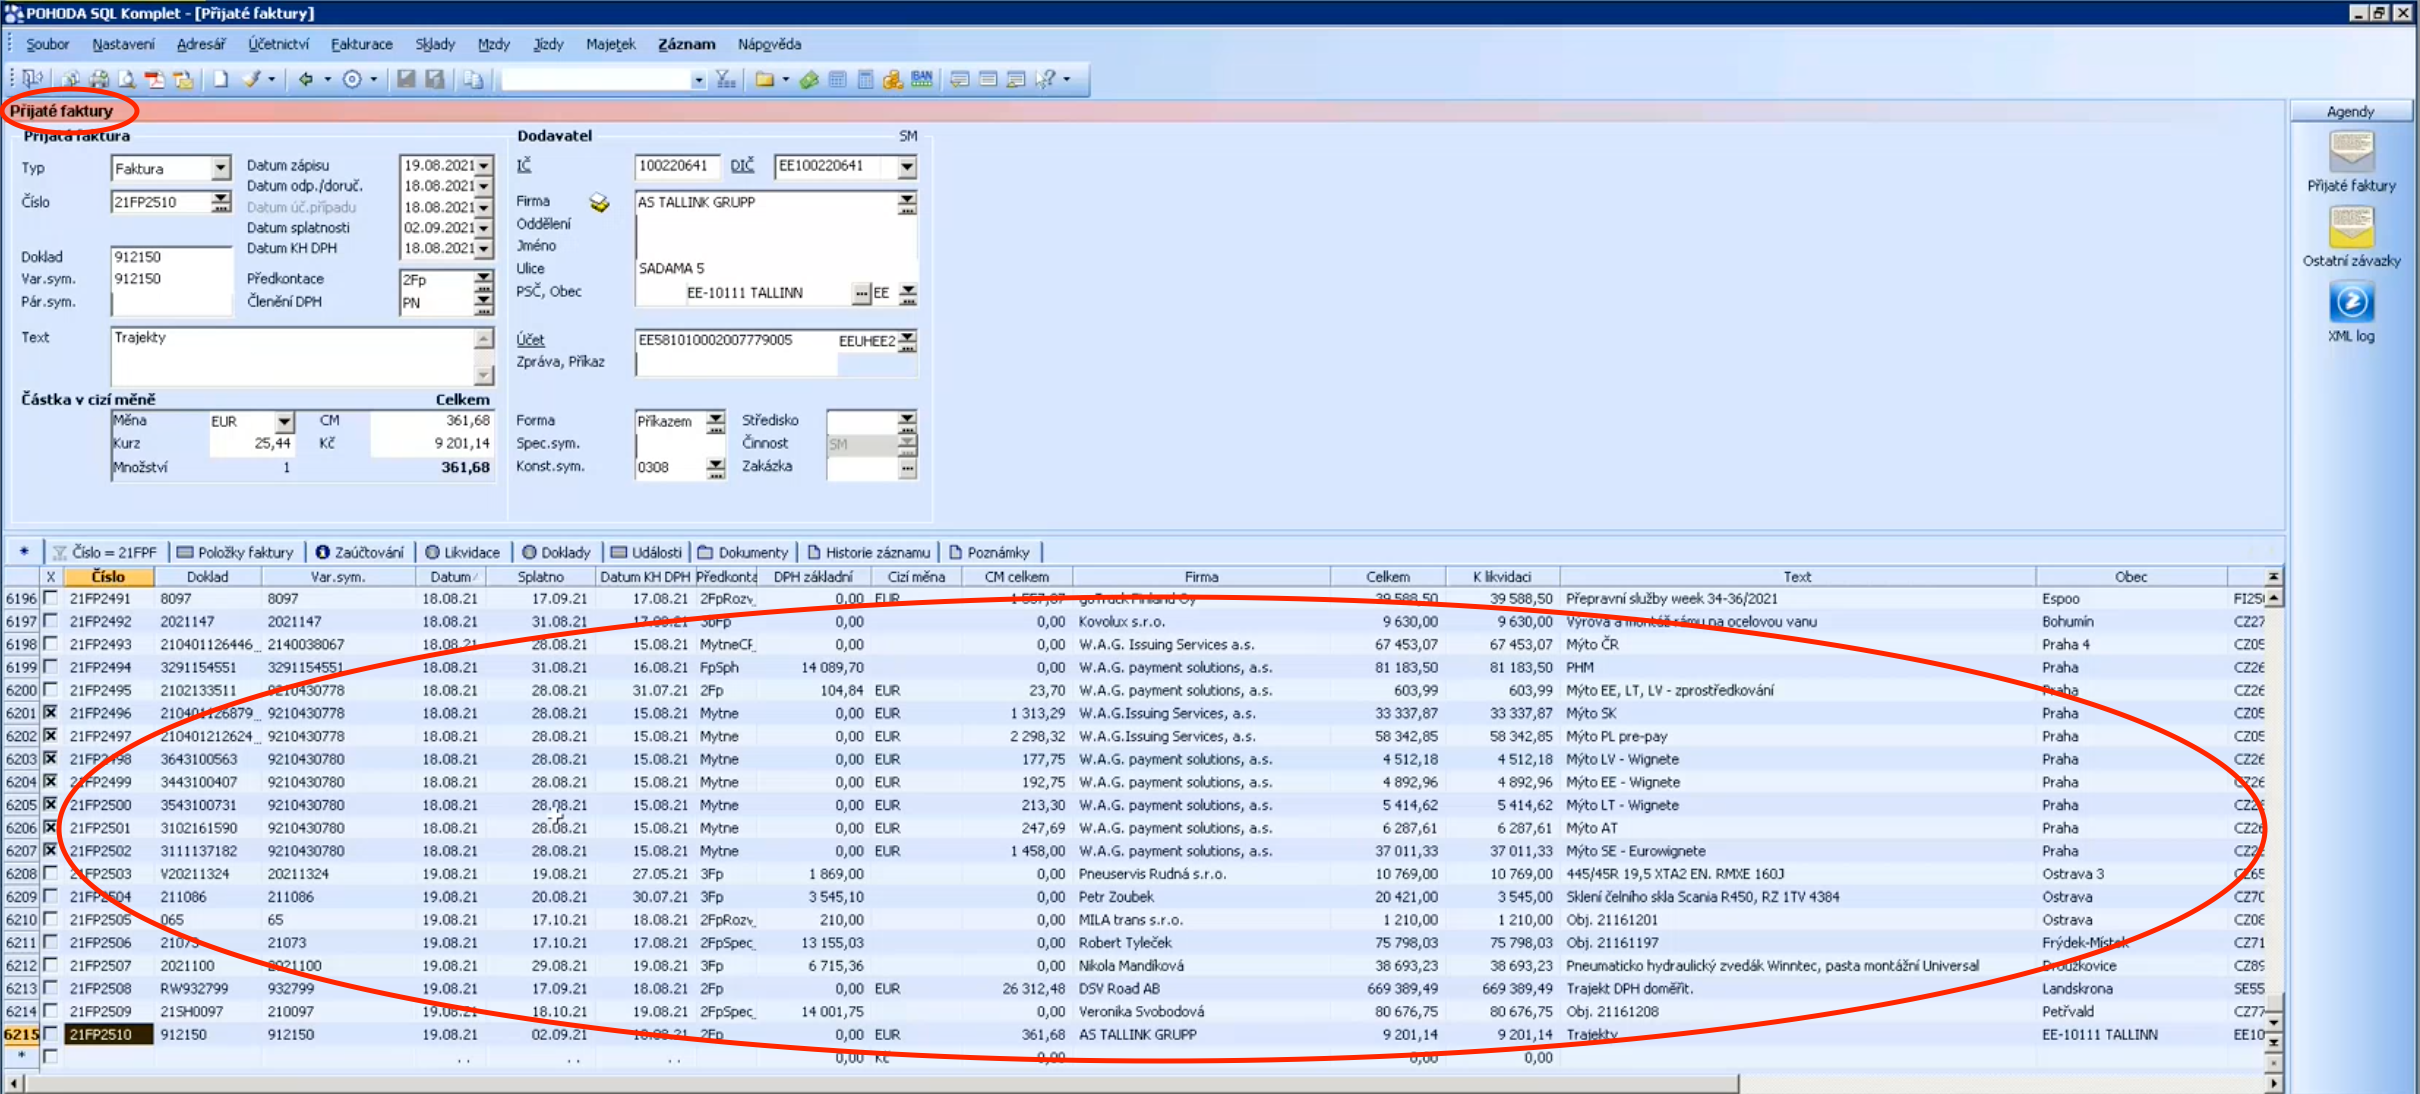Open the Datum zápisu date dropdown
Image resolution: width=2420 pixels, height=1094 pixels.
click(484, 165)
